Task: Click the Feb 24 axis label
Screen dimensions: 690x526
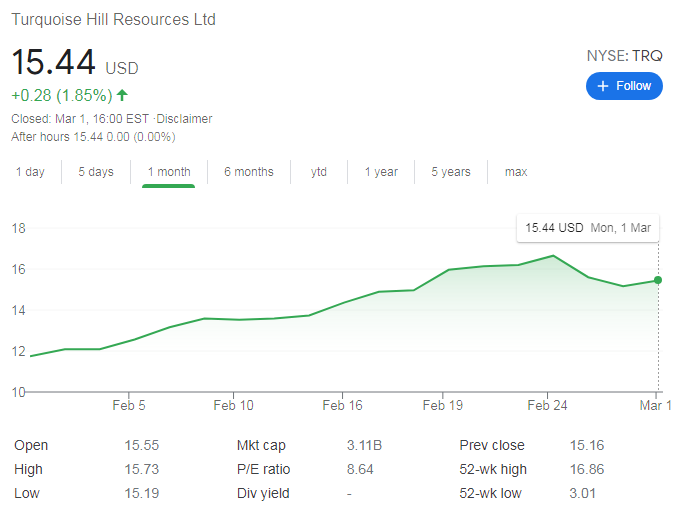Action: [x=547, y=405]
